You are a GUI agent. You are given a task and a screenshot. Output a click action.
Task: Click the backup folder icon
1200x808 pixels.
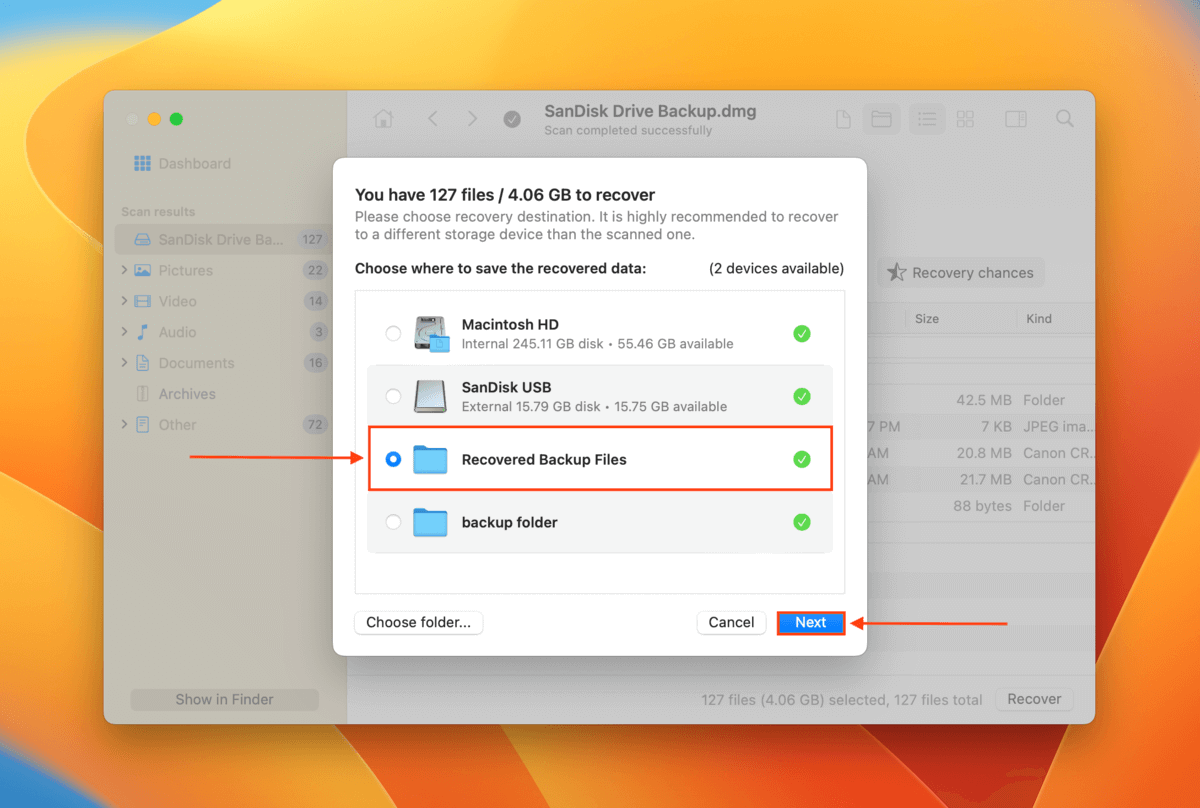click(431, 522)
